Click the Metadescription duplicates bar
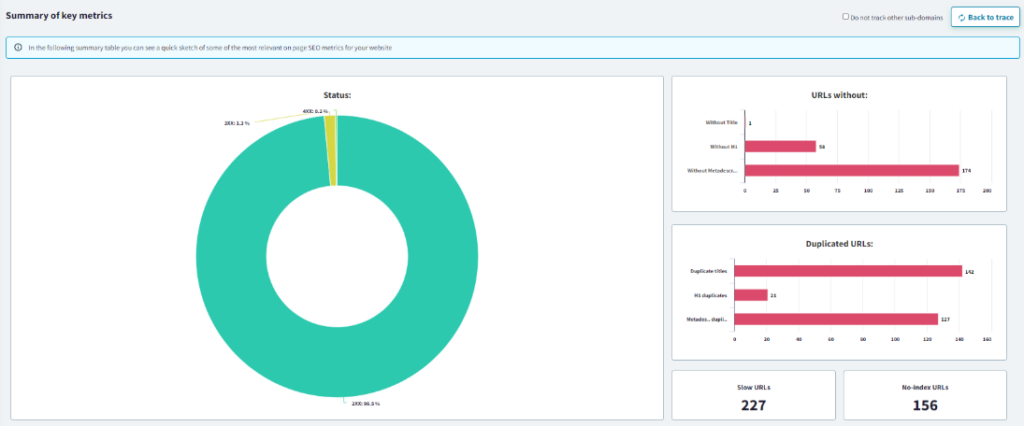 pos(836,319)
